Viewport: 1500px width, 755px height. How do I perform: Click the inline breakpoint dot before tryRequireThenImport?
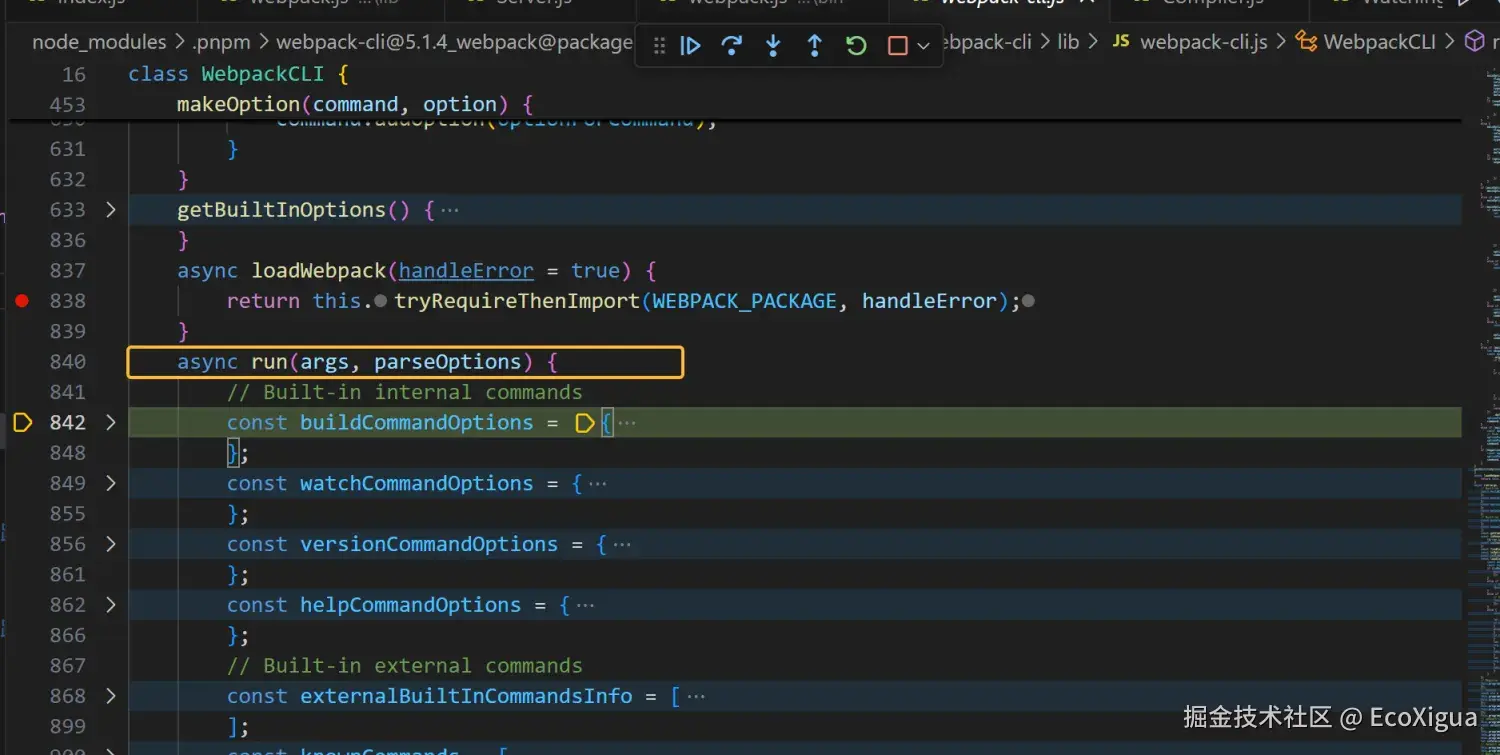coord(381,301)
